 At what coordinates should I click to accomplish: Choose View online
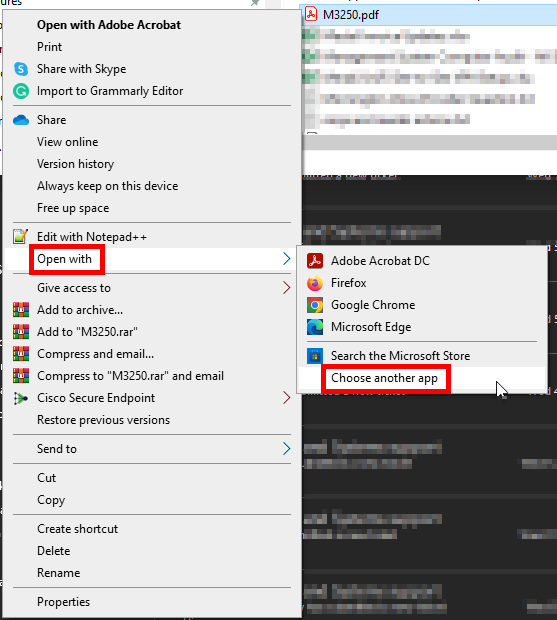point(153,142)
